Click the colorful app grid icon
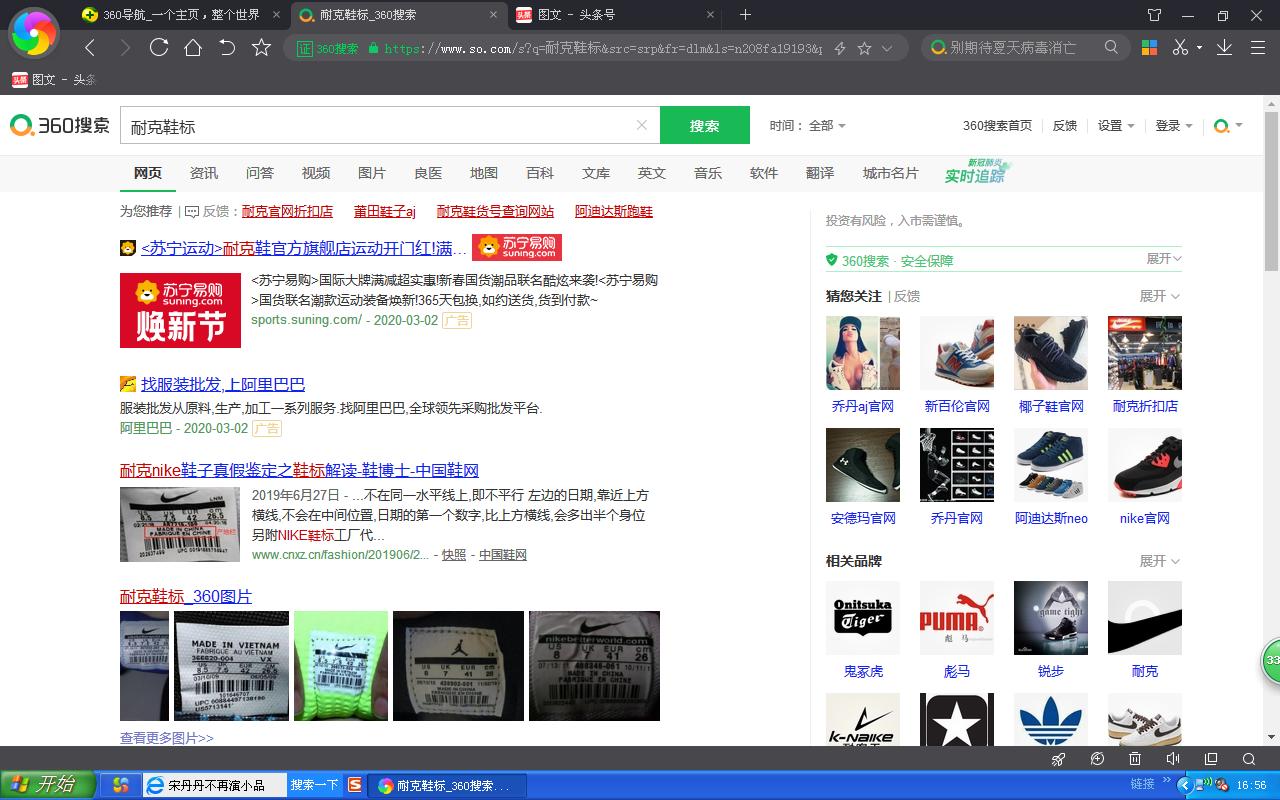This screenshot has width=1280, height=800. click(x=1148, y=46)
